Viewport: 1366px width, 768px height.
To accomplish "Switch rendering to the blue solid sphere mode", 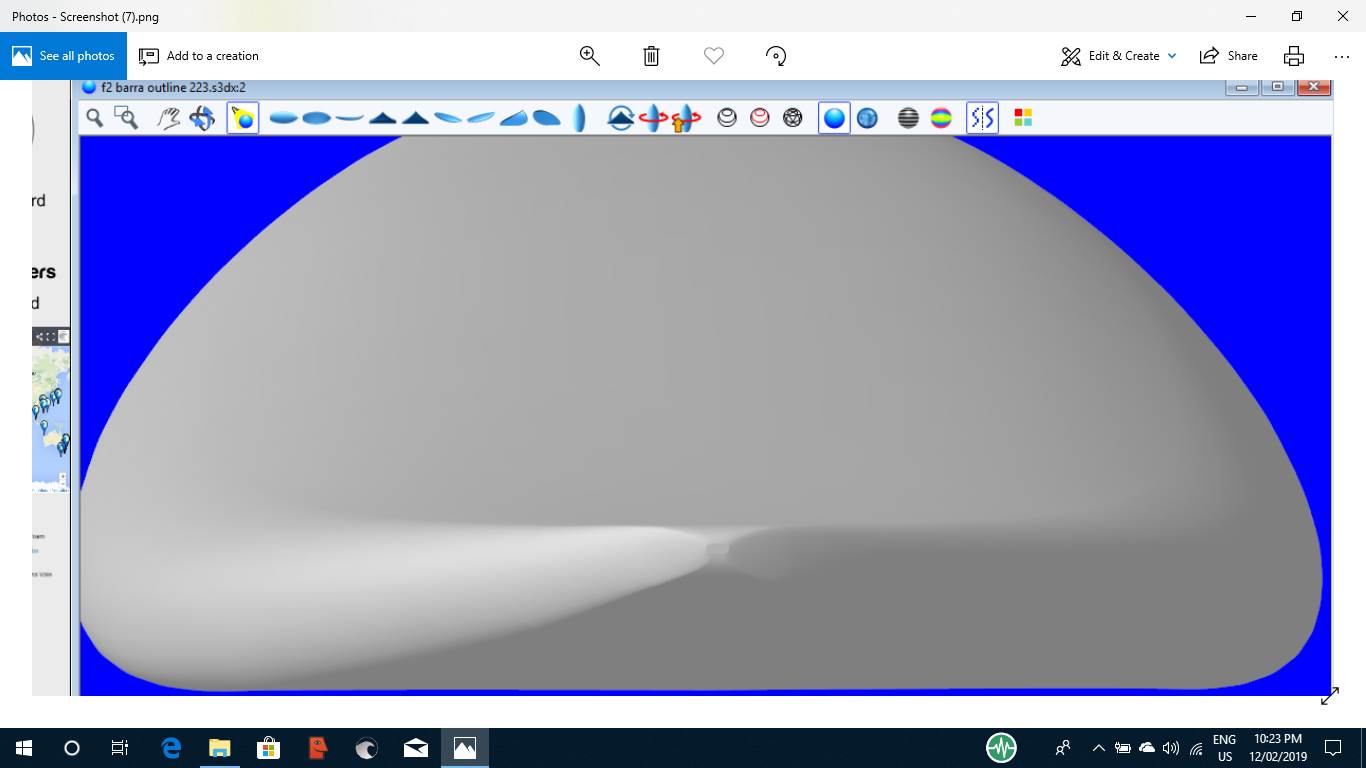I will [x=834, y=117].
